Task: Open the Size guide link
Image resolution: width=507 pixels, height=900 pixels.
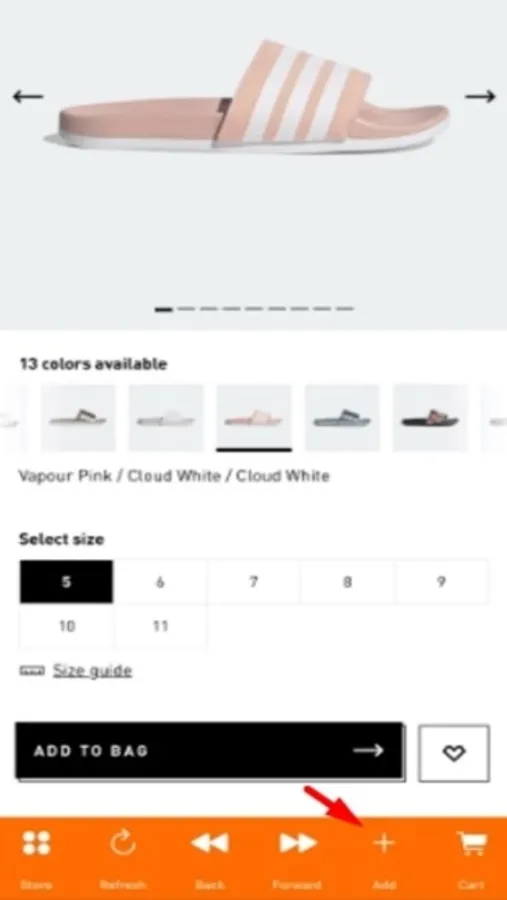Action: click(92, 670)
